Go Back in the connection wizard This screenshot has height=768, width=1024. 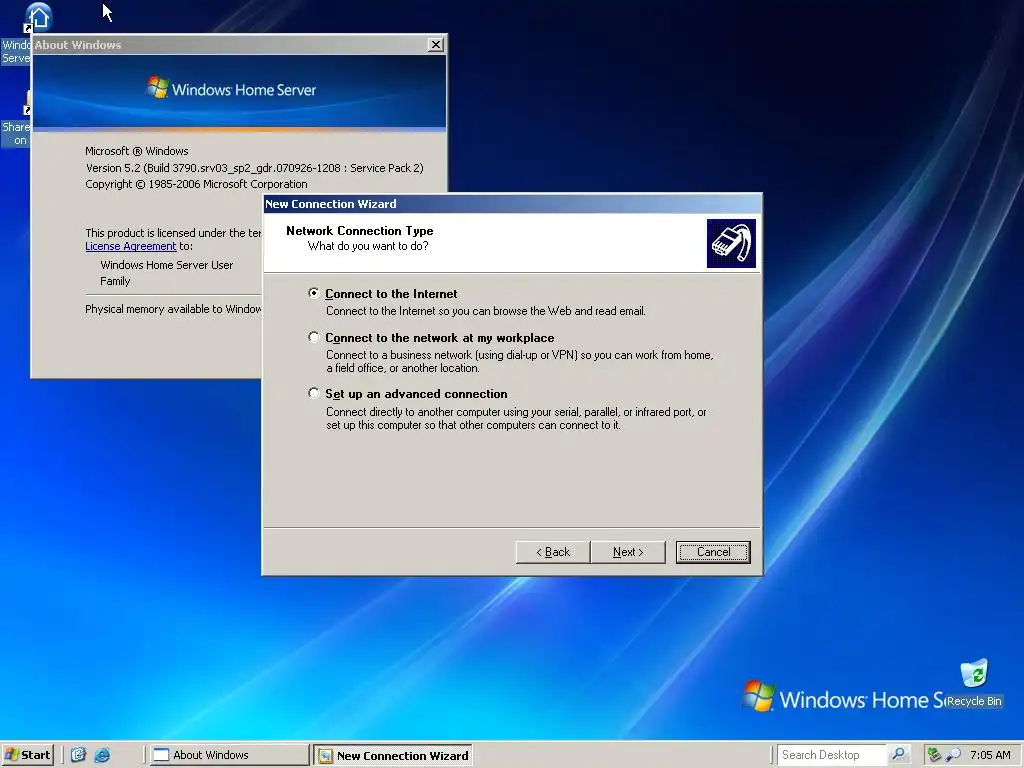552,552
